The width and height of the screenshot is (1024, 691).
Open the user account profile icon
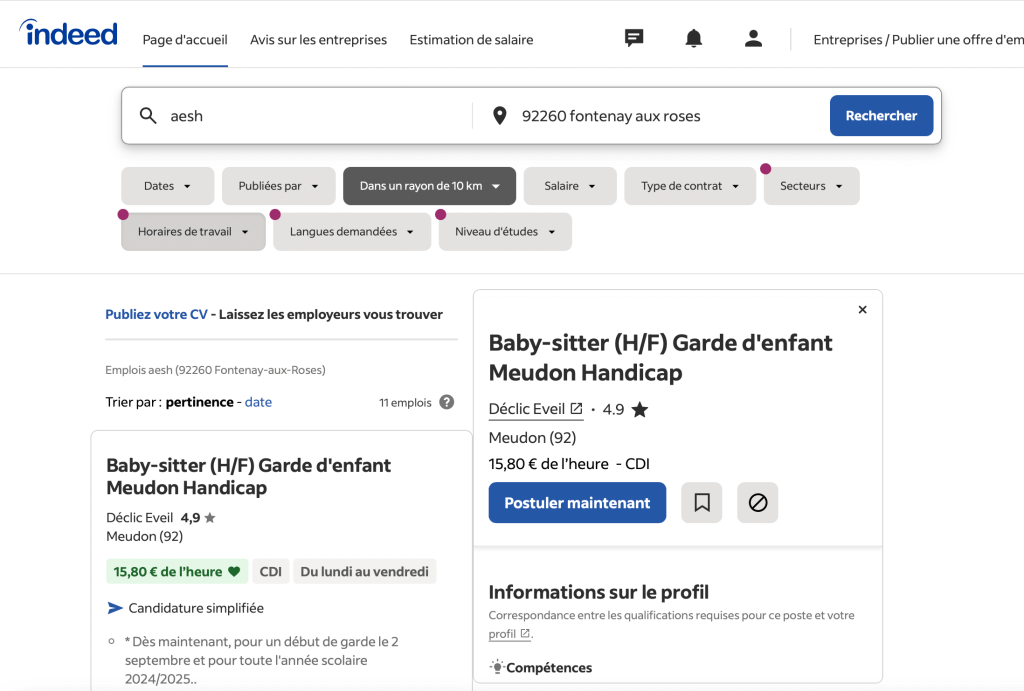click(753, 39)
